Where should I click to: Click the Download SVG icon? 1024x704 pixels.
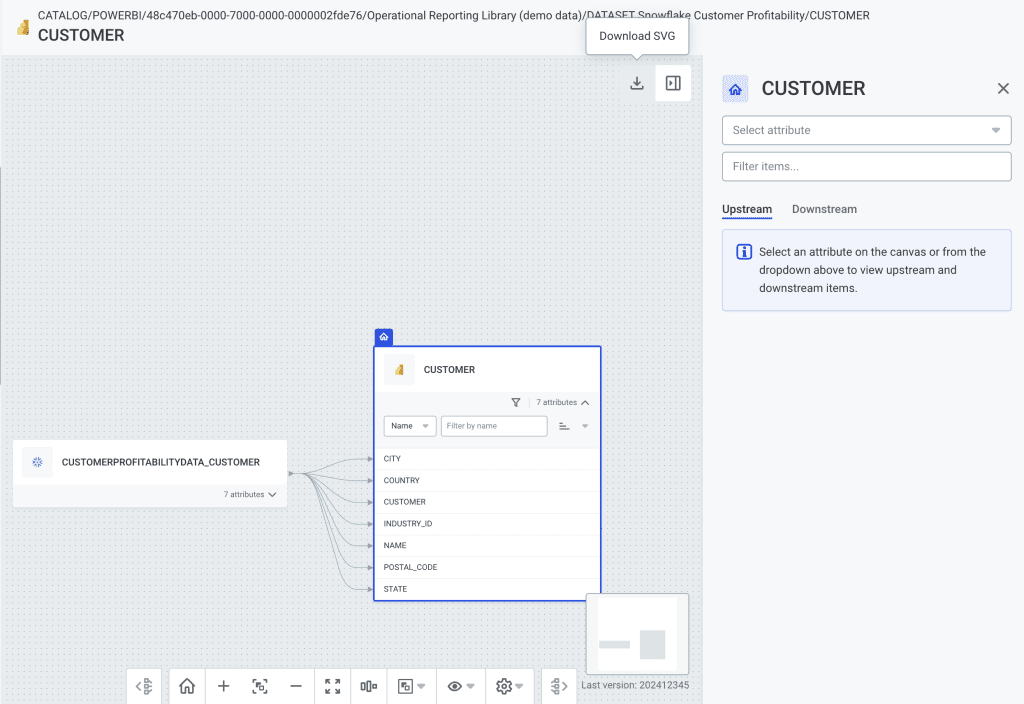click(637, 83)
